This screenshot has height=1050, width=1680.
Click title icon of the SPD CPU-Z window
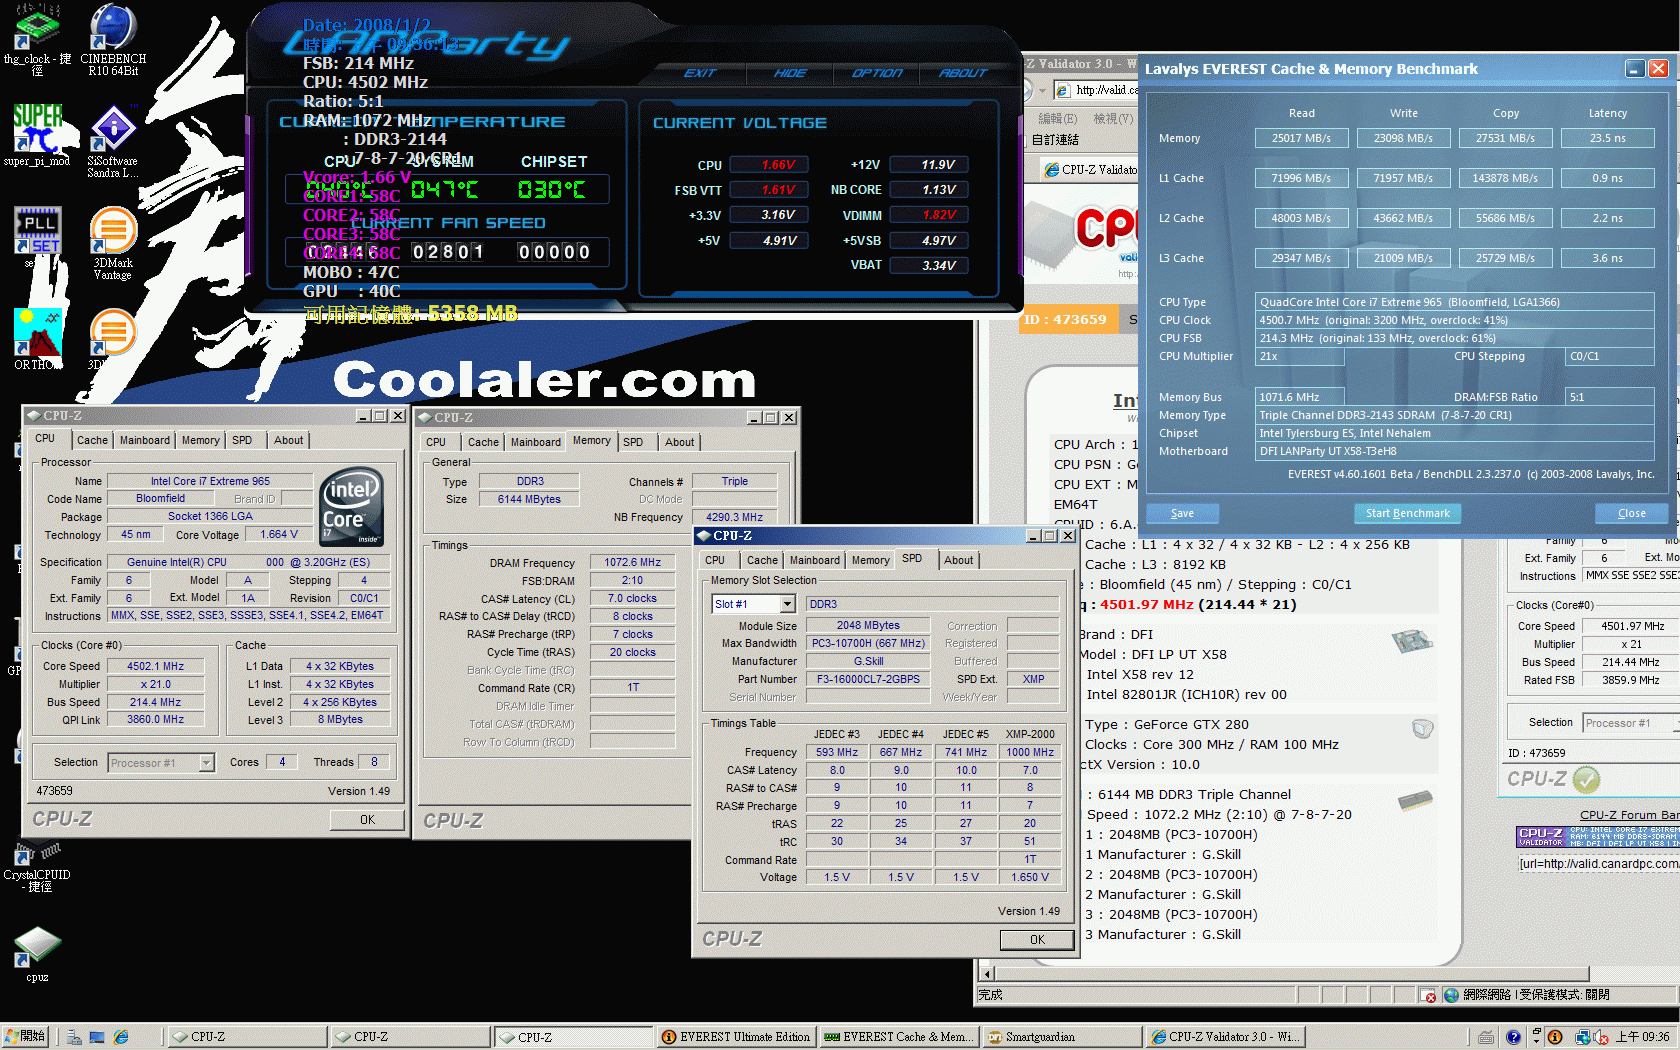[703, 536]
